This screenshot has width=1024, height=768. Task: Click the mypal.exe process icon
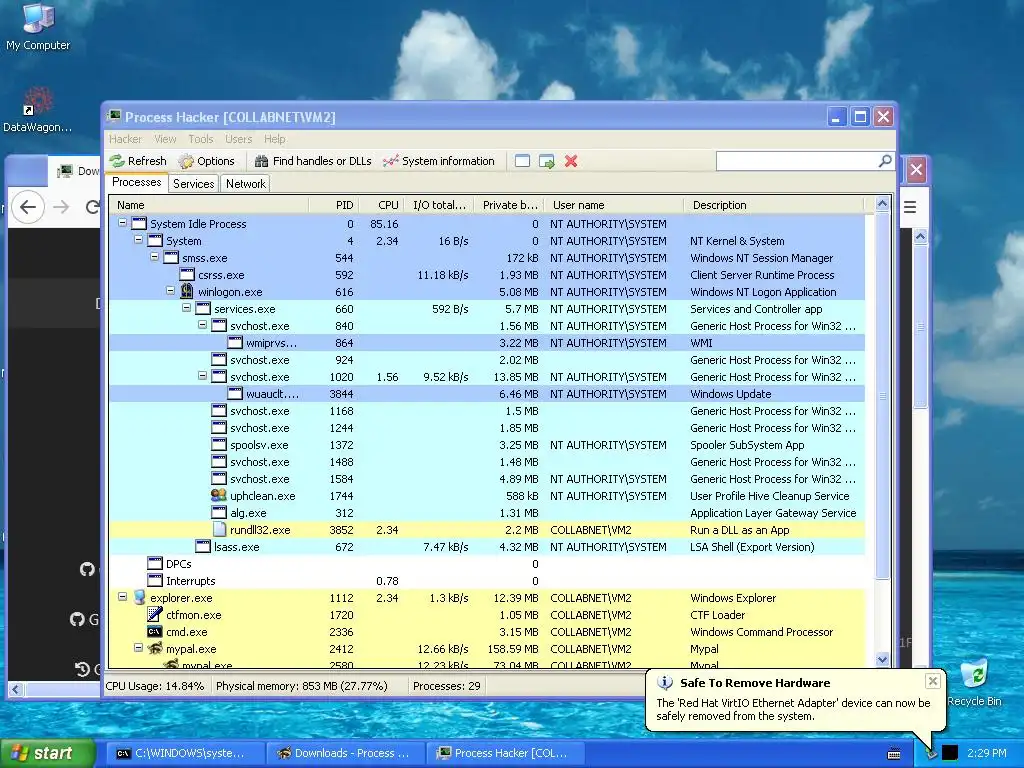point(155,648)
